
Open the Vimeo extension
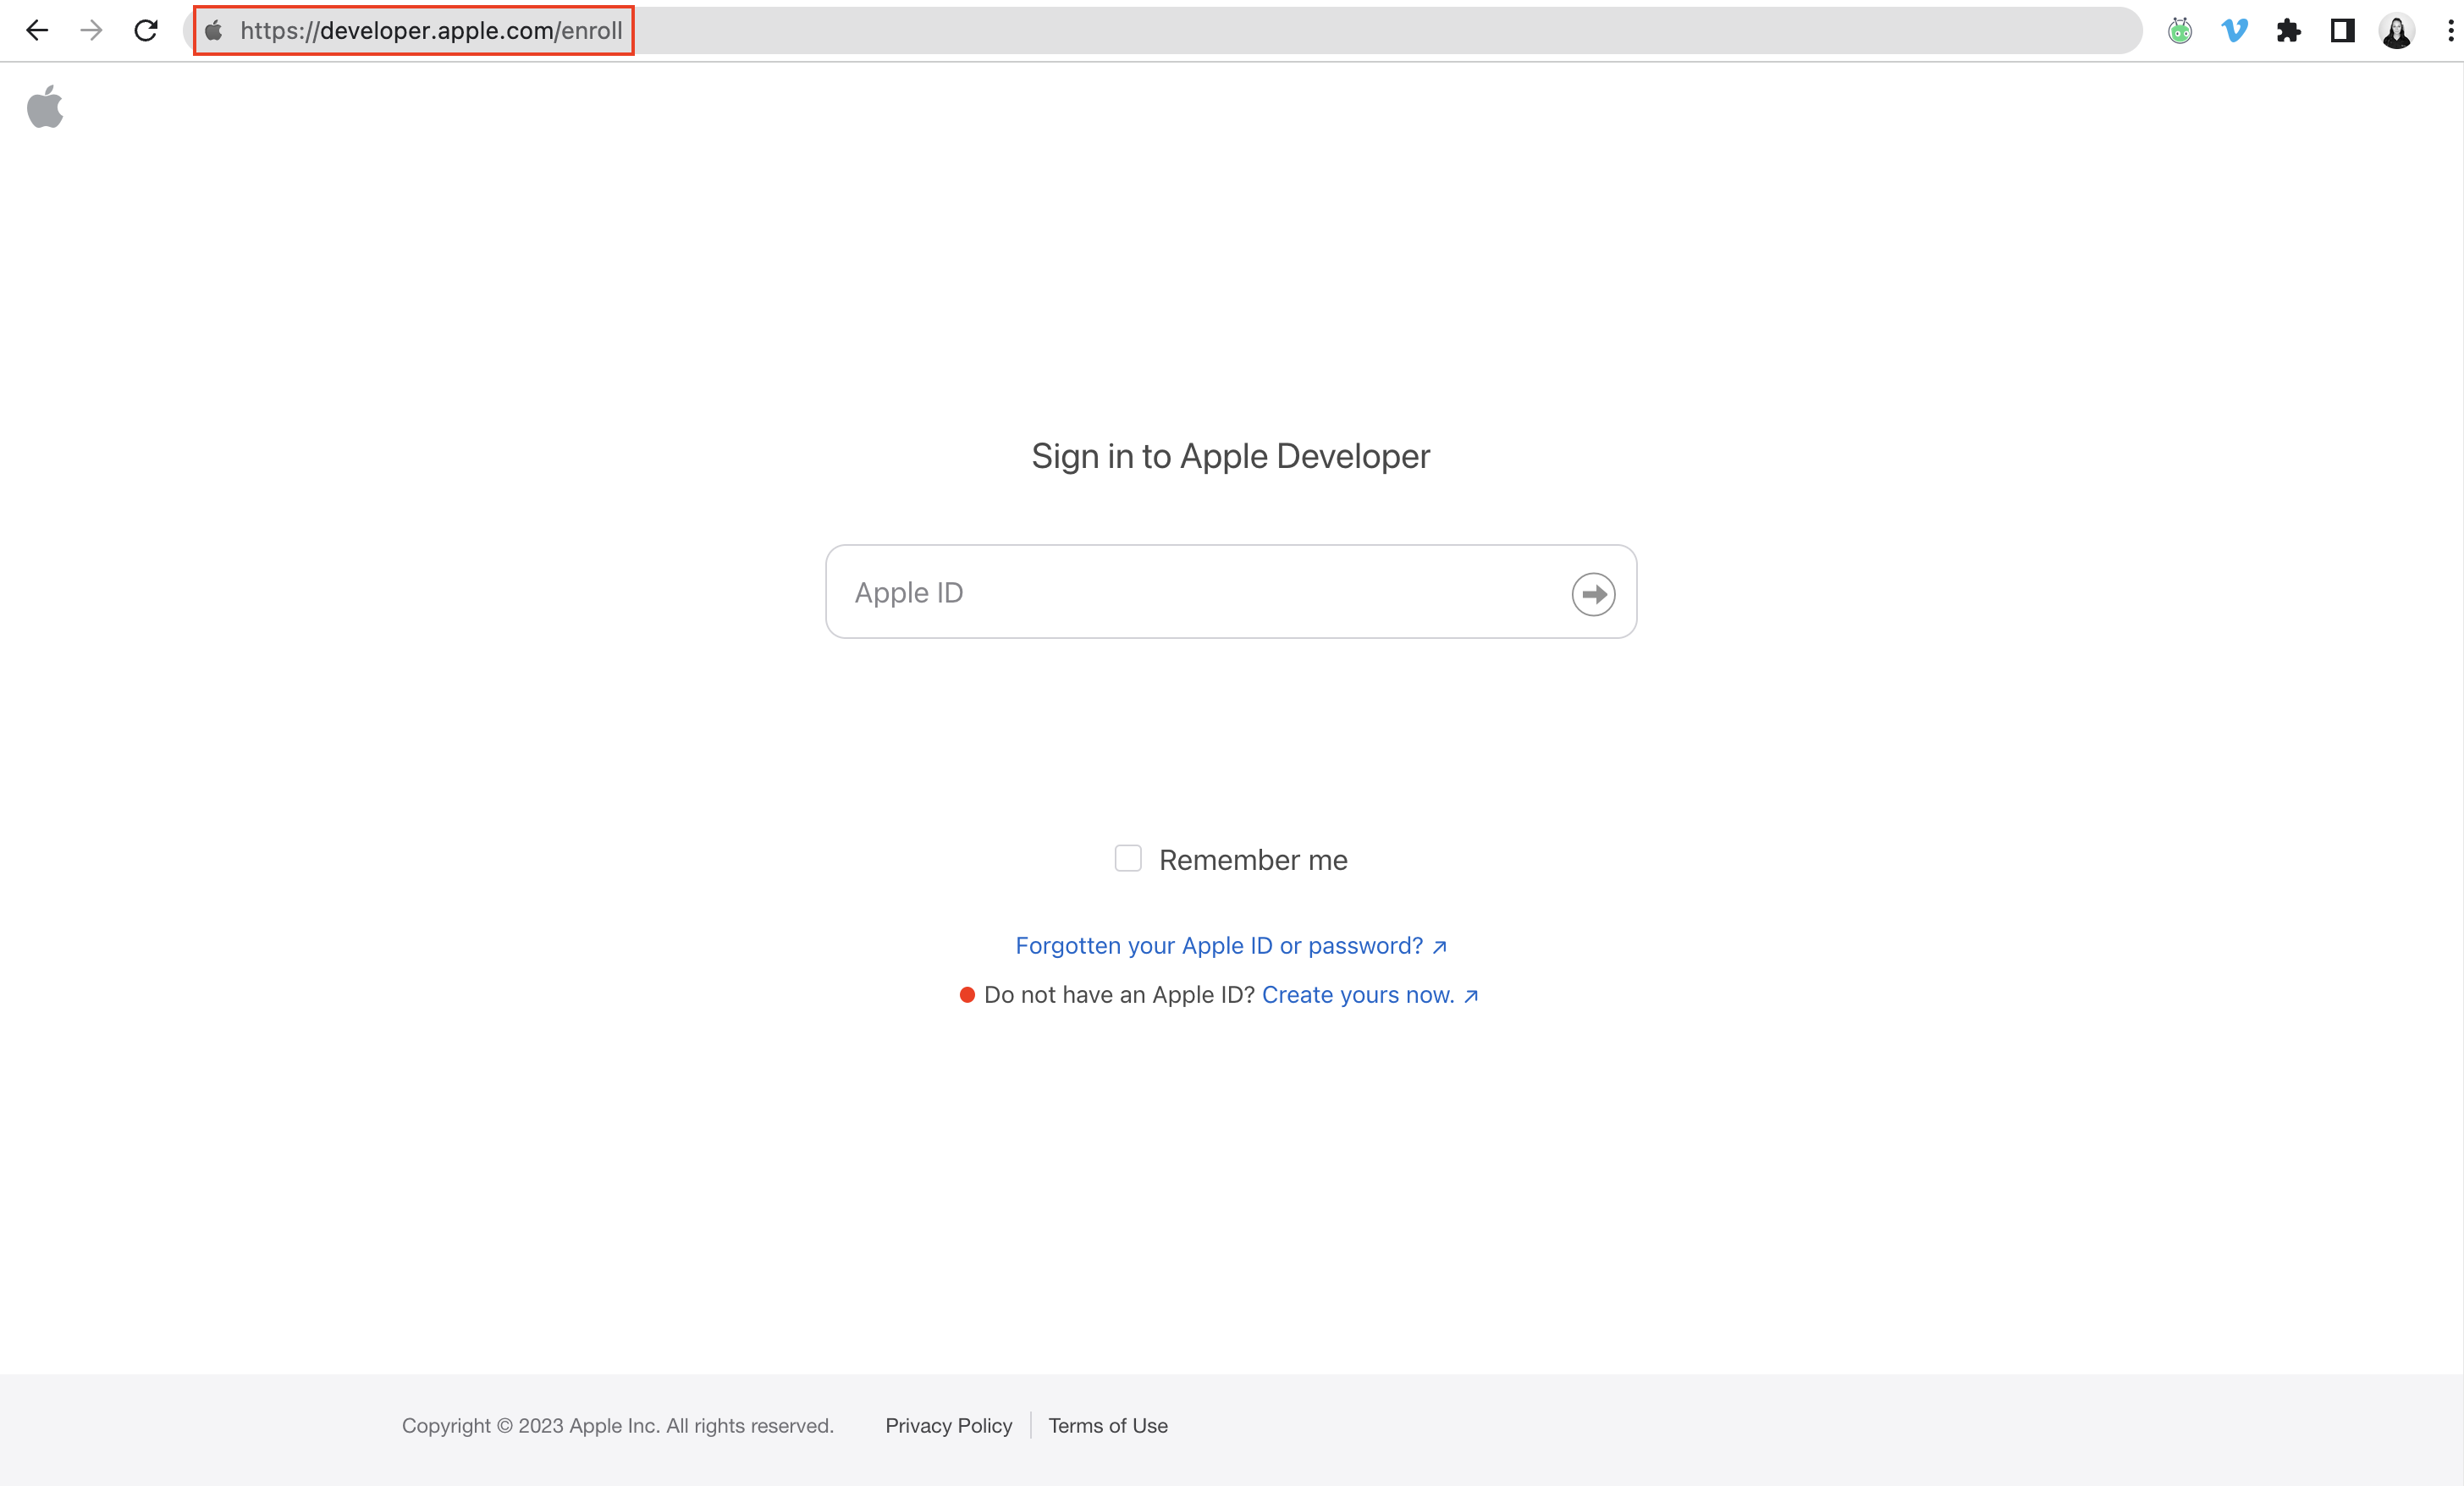(x=2234, y=30)
